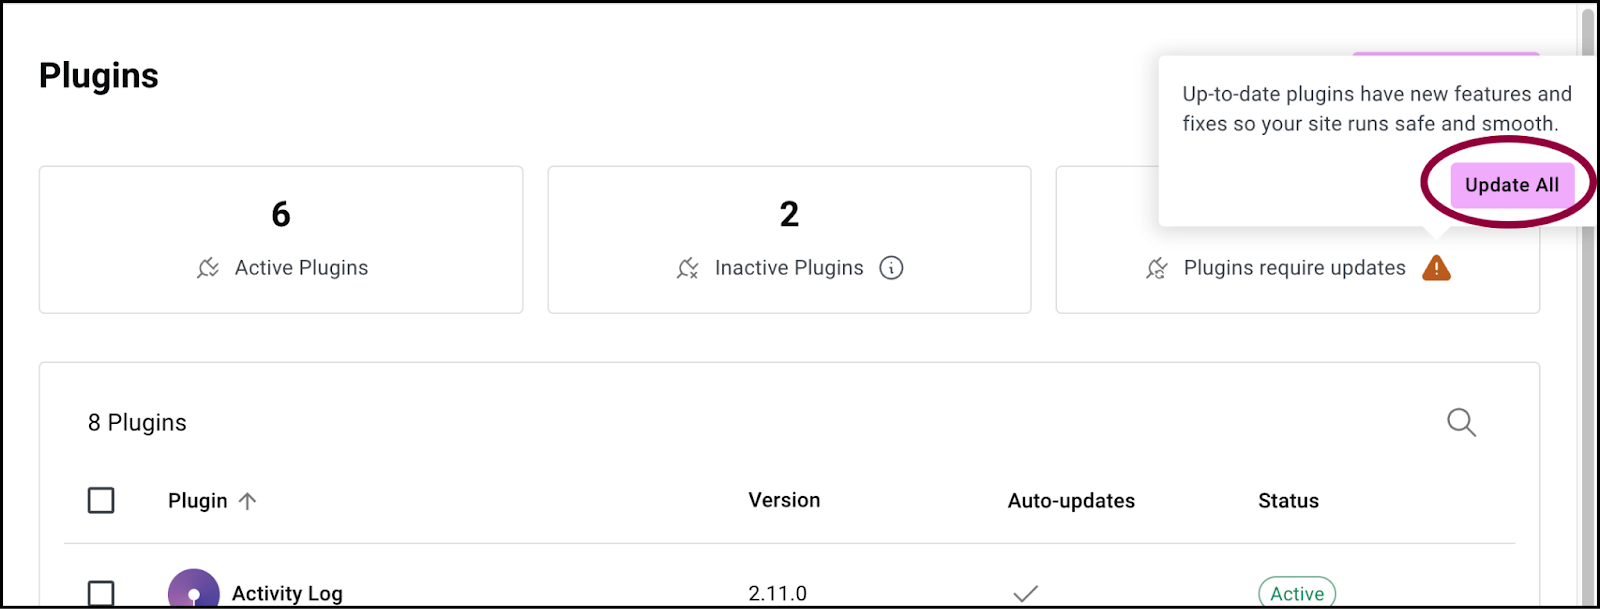Screen dimensions: 1600x609
Task: Click the plugin updates refresh-plug icon
Action: pos(1157,268)
